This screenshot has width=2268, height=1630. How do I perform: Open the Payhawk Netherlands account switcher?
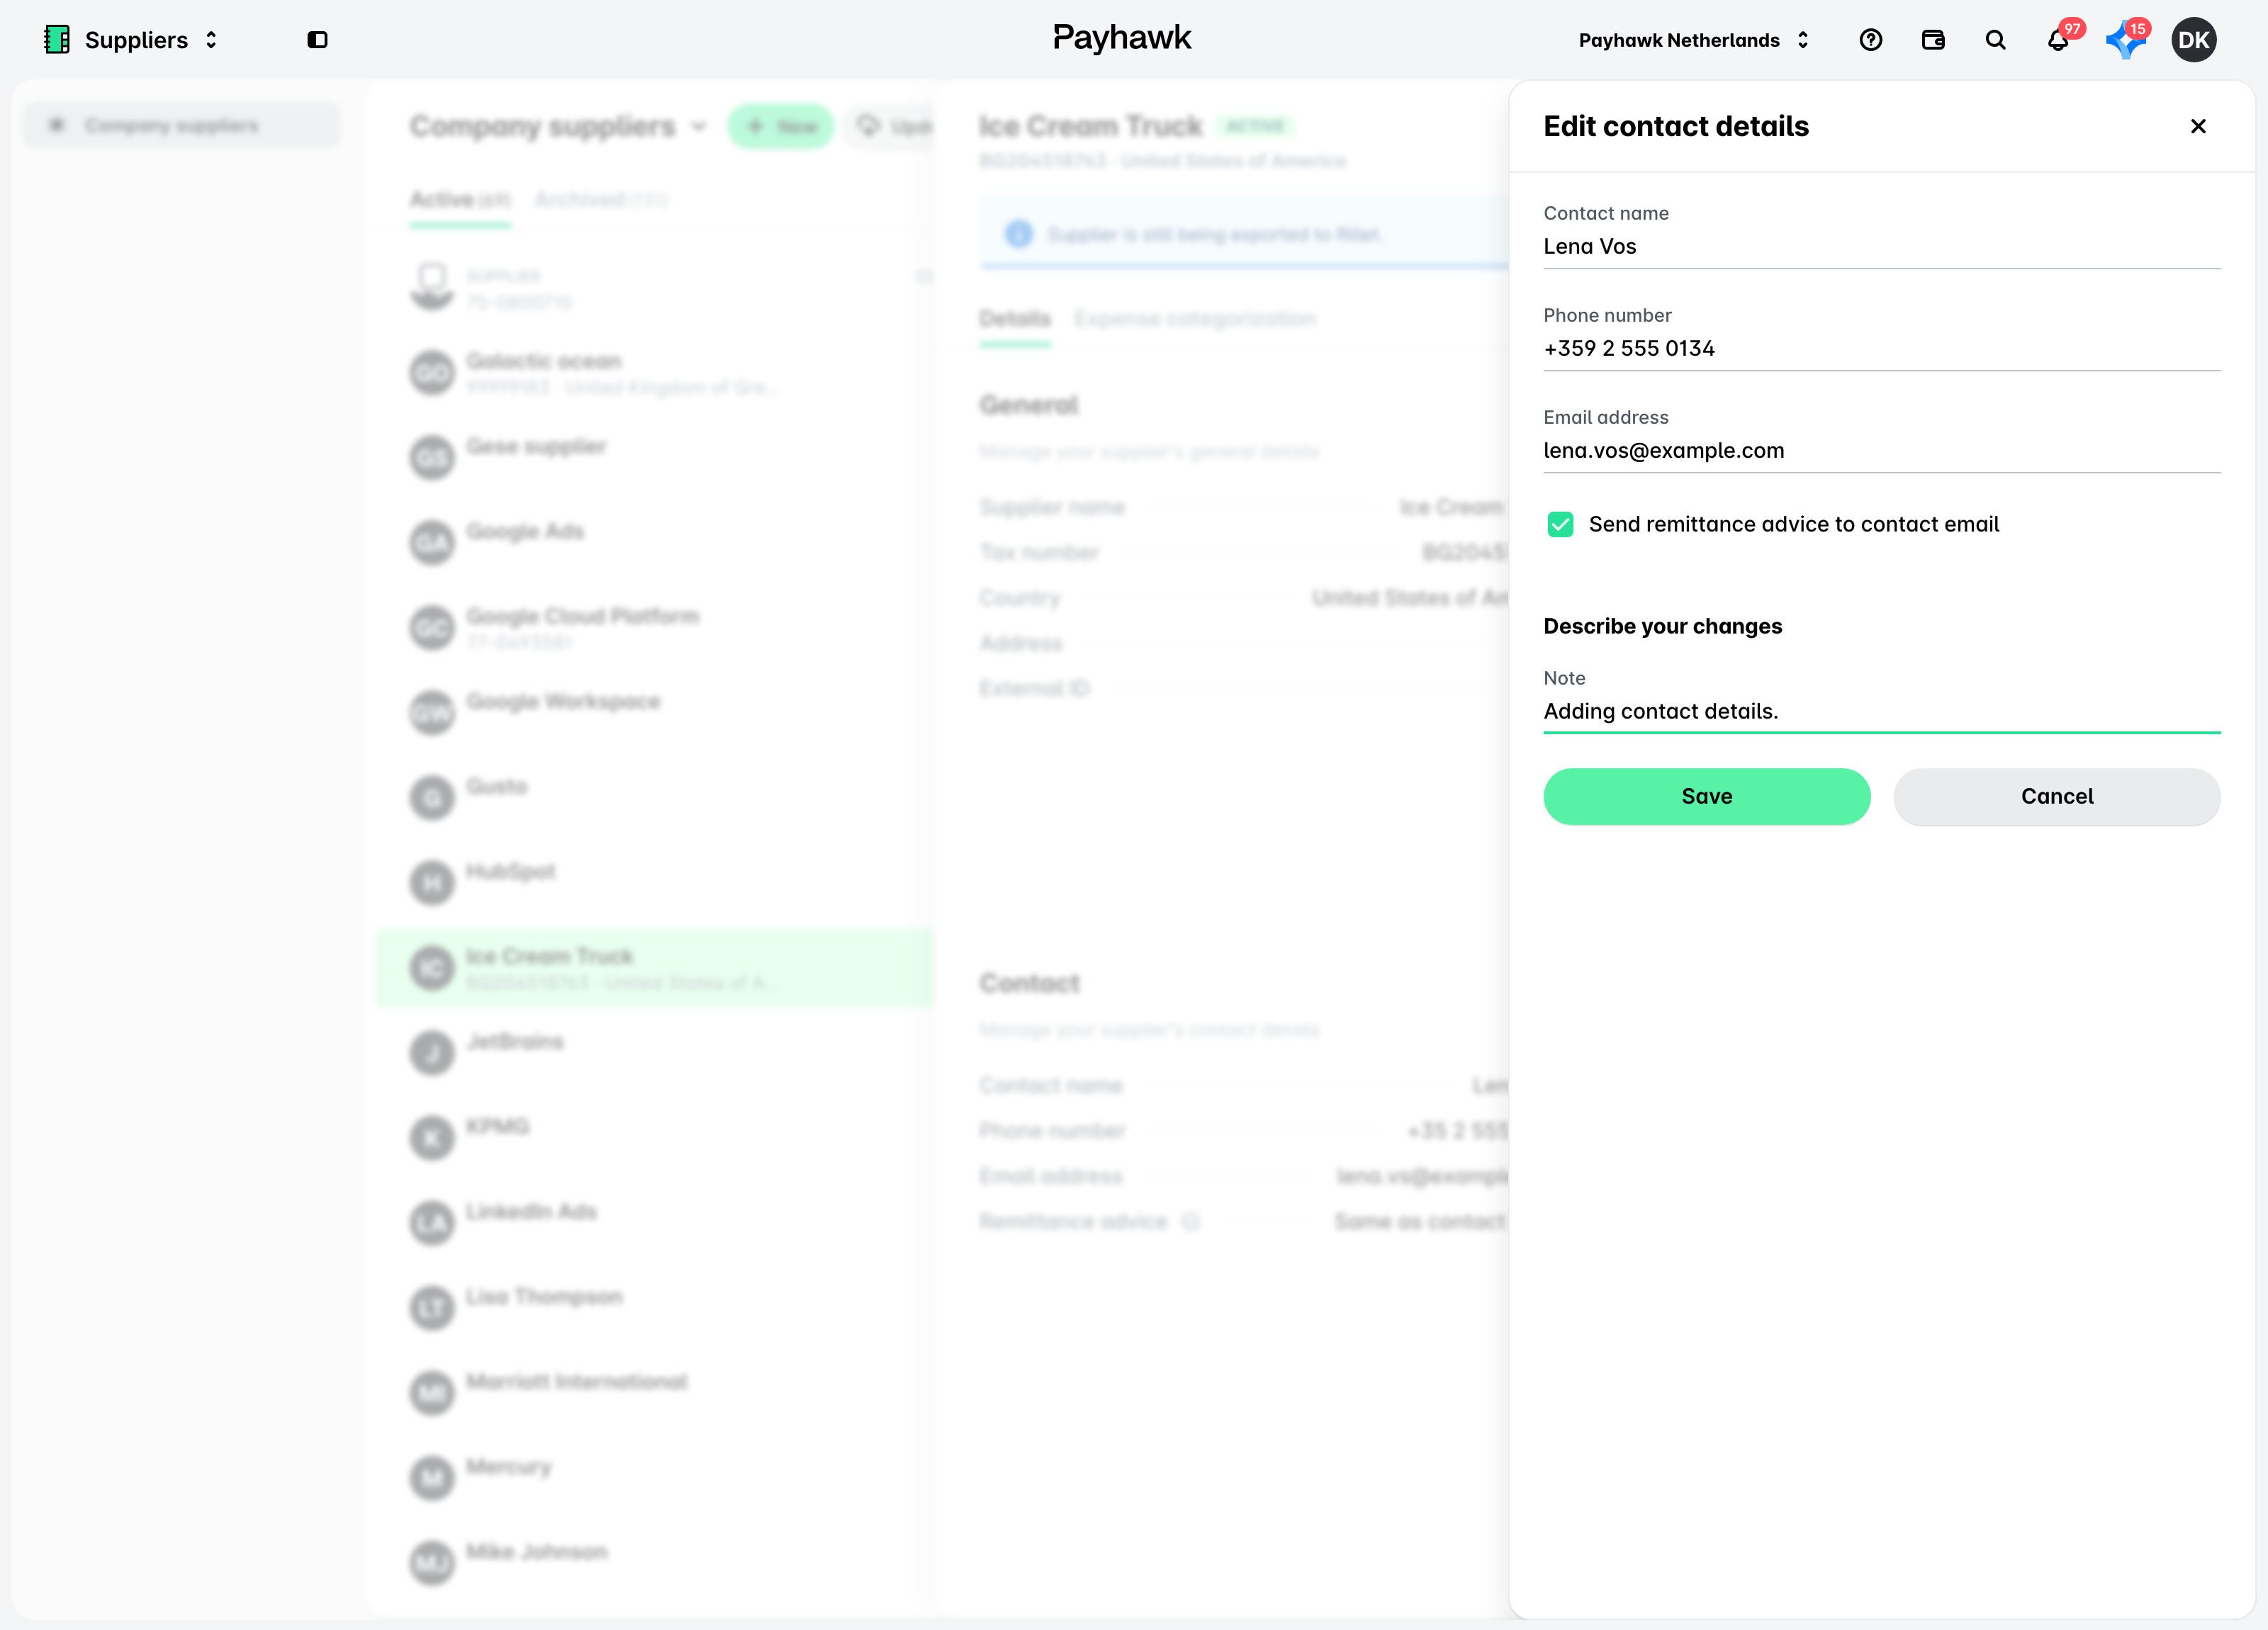pyautogui.click(x=1695, y=40)
